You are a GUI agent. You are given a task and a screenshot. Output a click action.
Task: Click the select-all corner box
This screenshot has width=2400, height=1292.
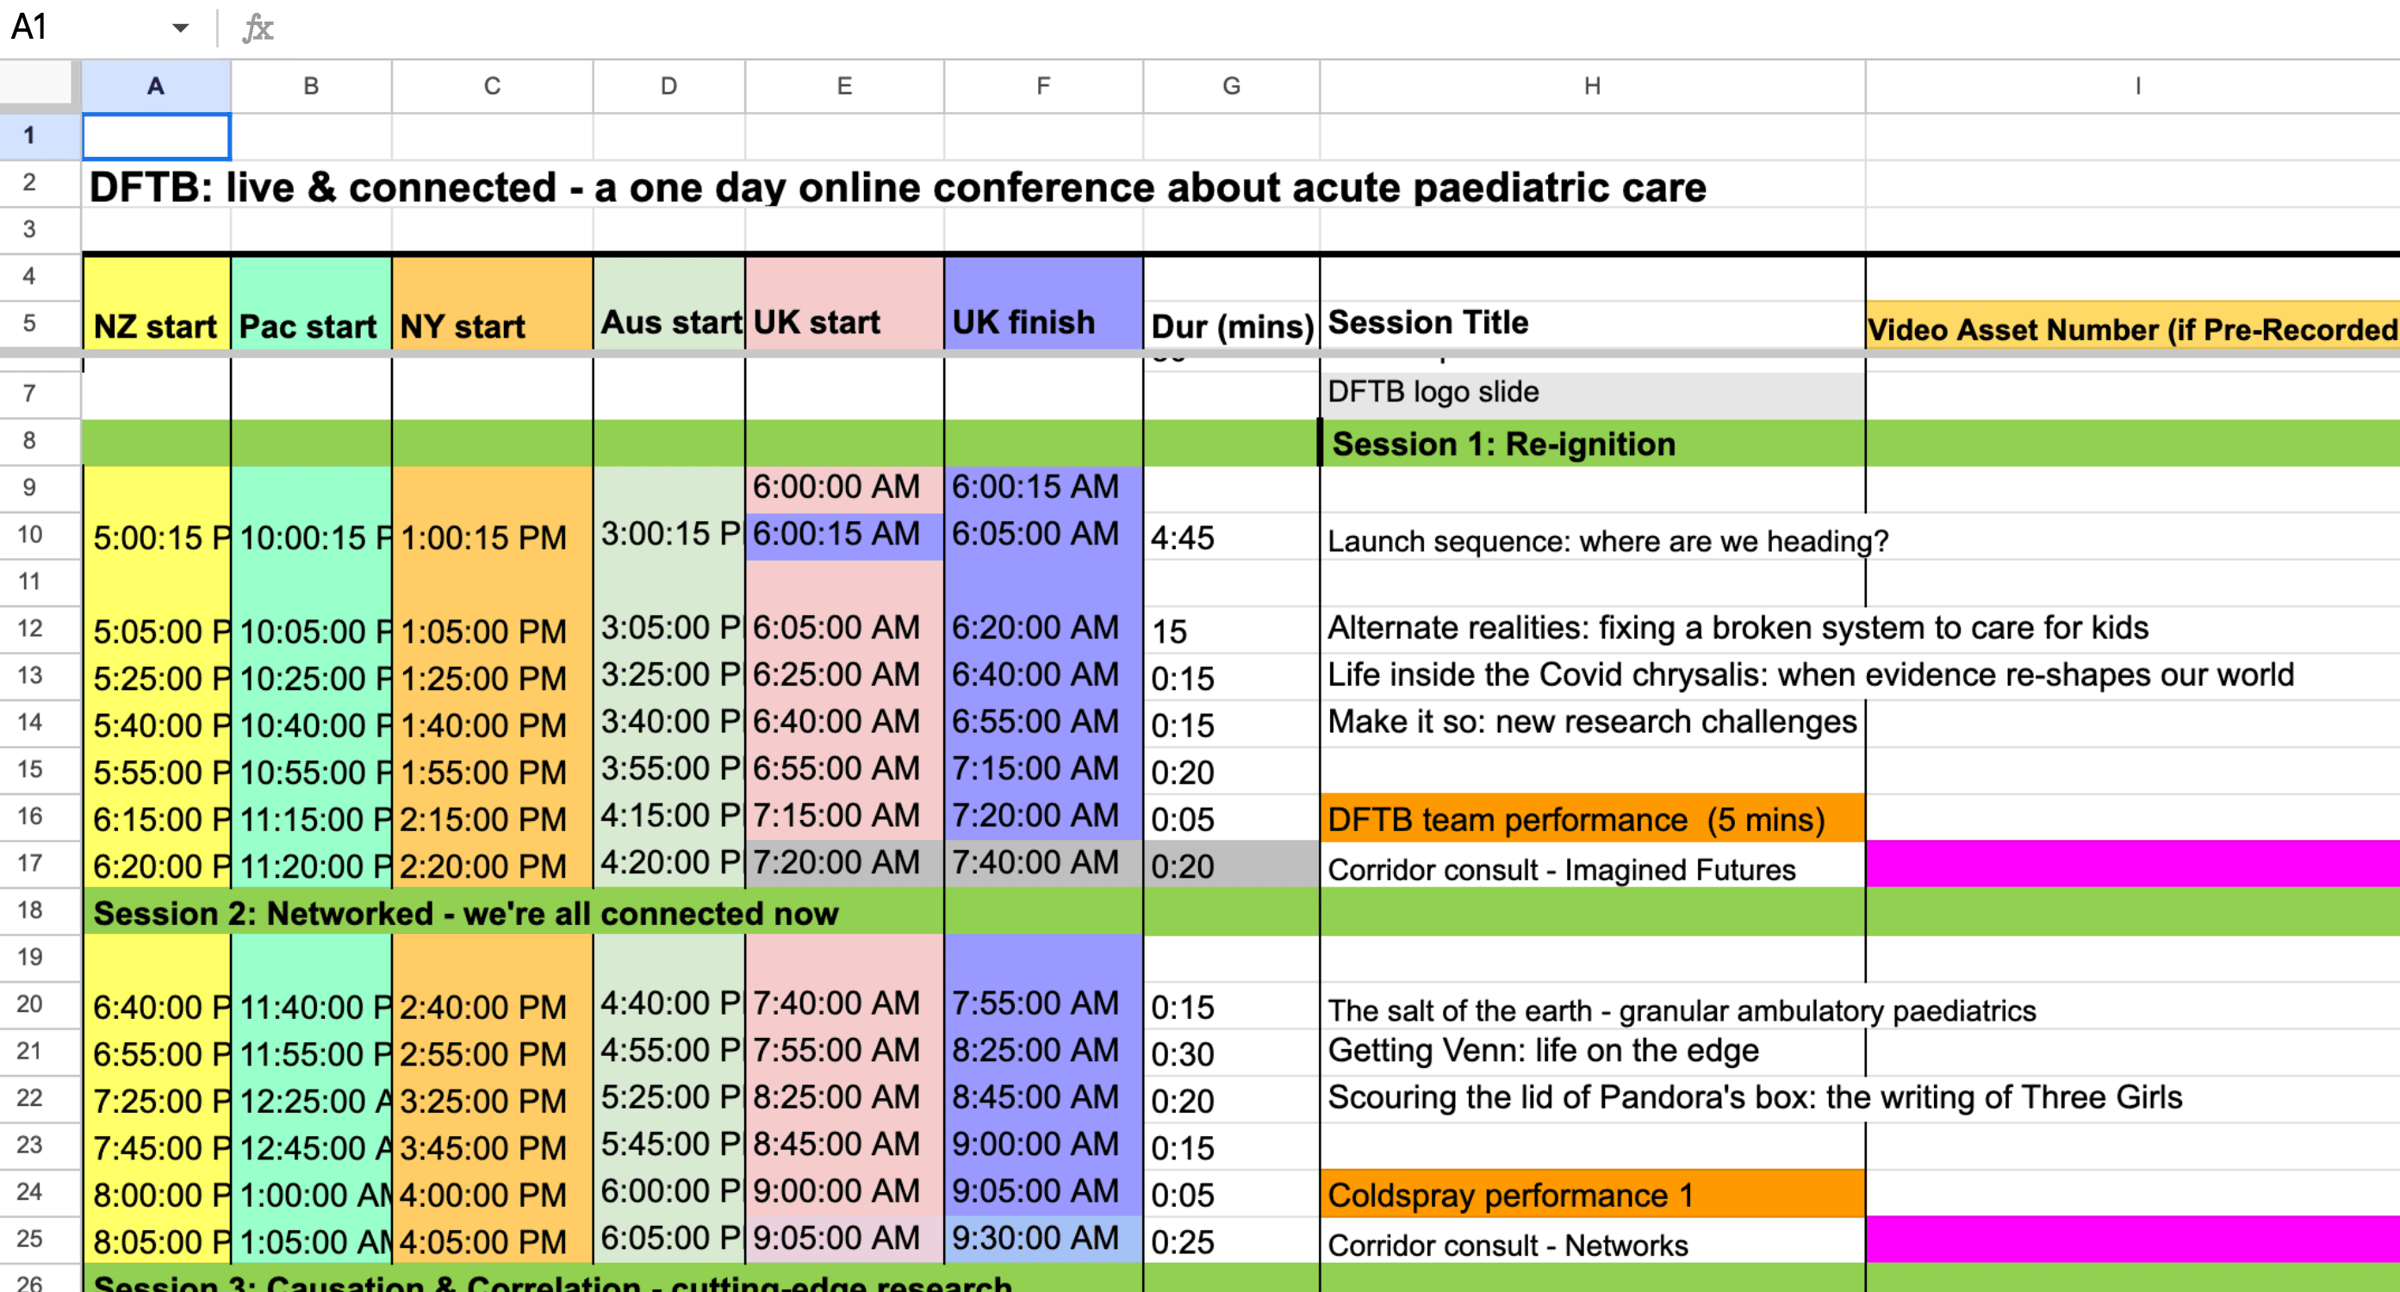(40, 84)
